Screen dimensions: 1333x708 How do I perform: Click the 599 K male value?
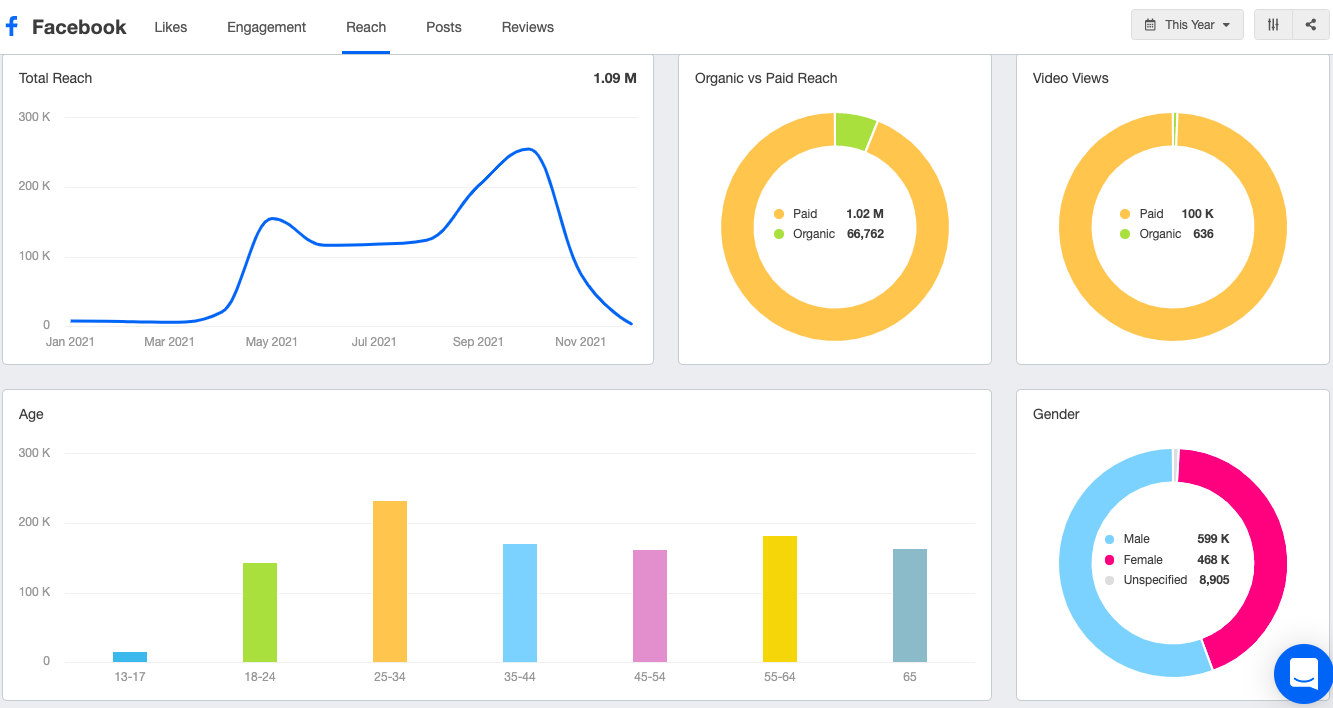(x=1214, y=539)
